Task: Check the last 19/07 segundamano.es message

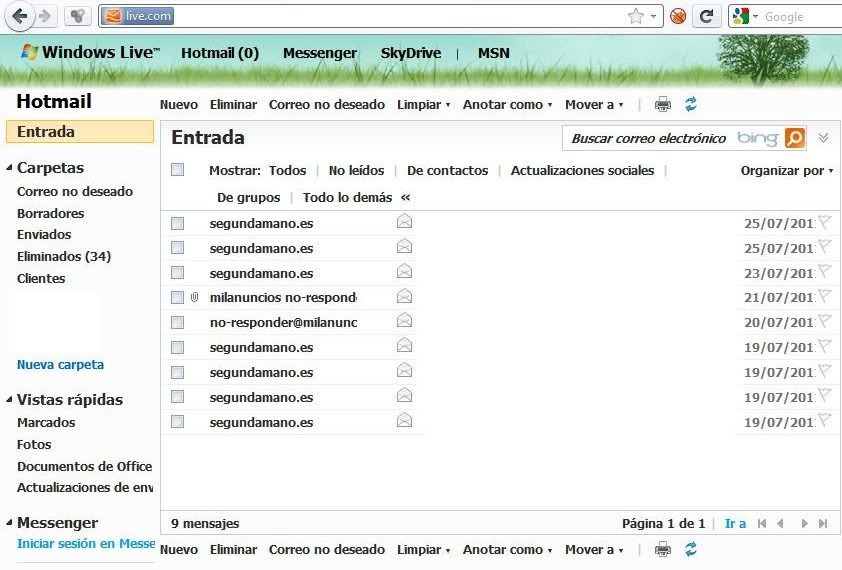Action: pos(177,422)
